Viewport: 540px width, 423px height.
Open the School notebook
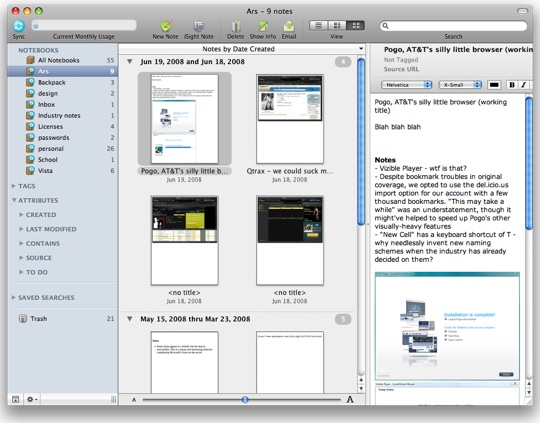click(x=62, y=159)
